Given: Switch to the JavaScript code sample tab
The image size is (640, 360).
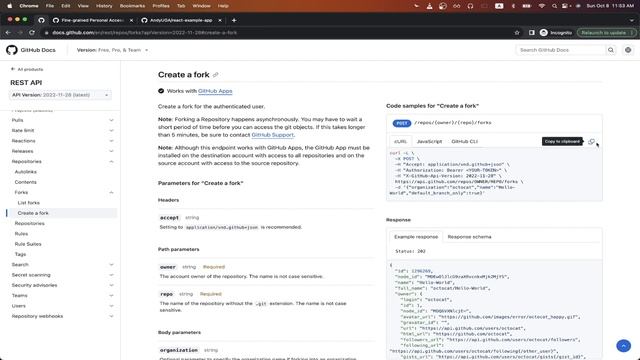Looking at the screenshot, I should (429, 141).
